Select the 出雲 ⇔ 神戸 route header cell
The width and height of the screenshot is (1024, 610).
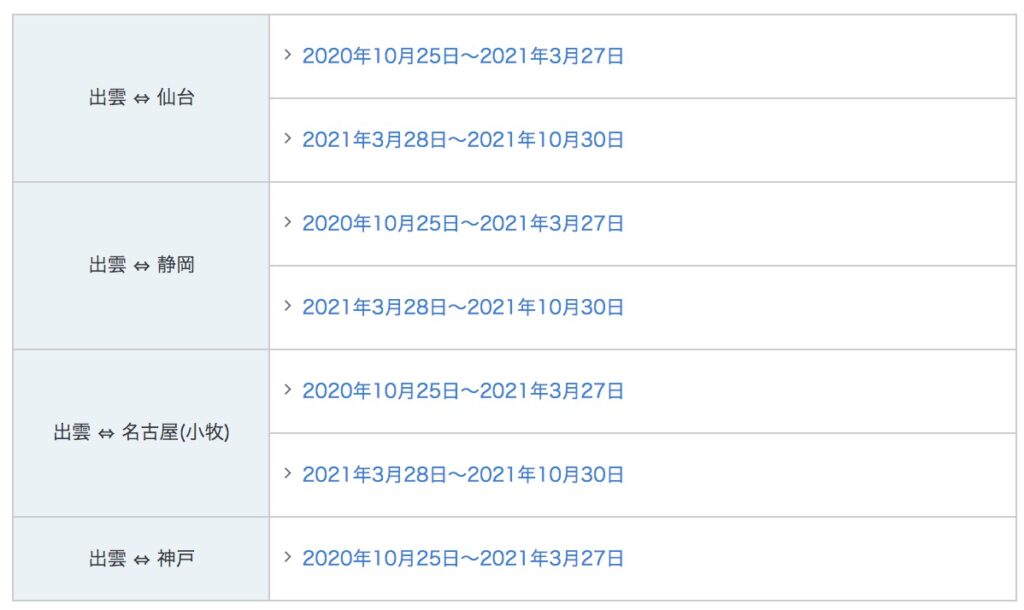pos(141,558)
